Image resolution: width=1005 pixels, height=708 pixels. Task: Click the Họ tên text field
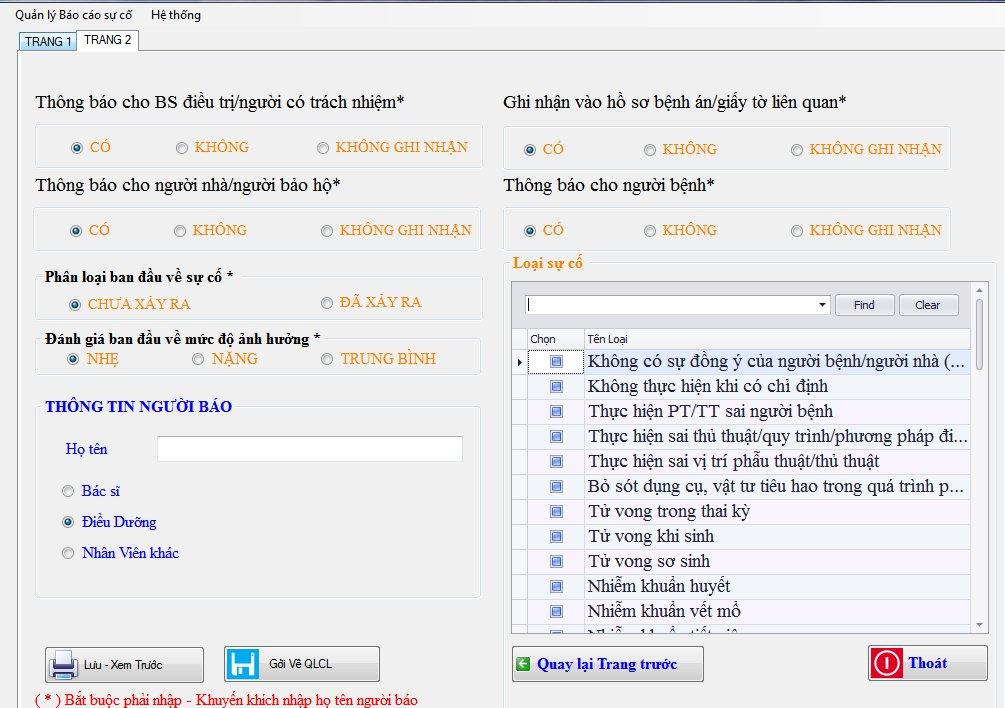click(309, 449)
